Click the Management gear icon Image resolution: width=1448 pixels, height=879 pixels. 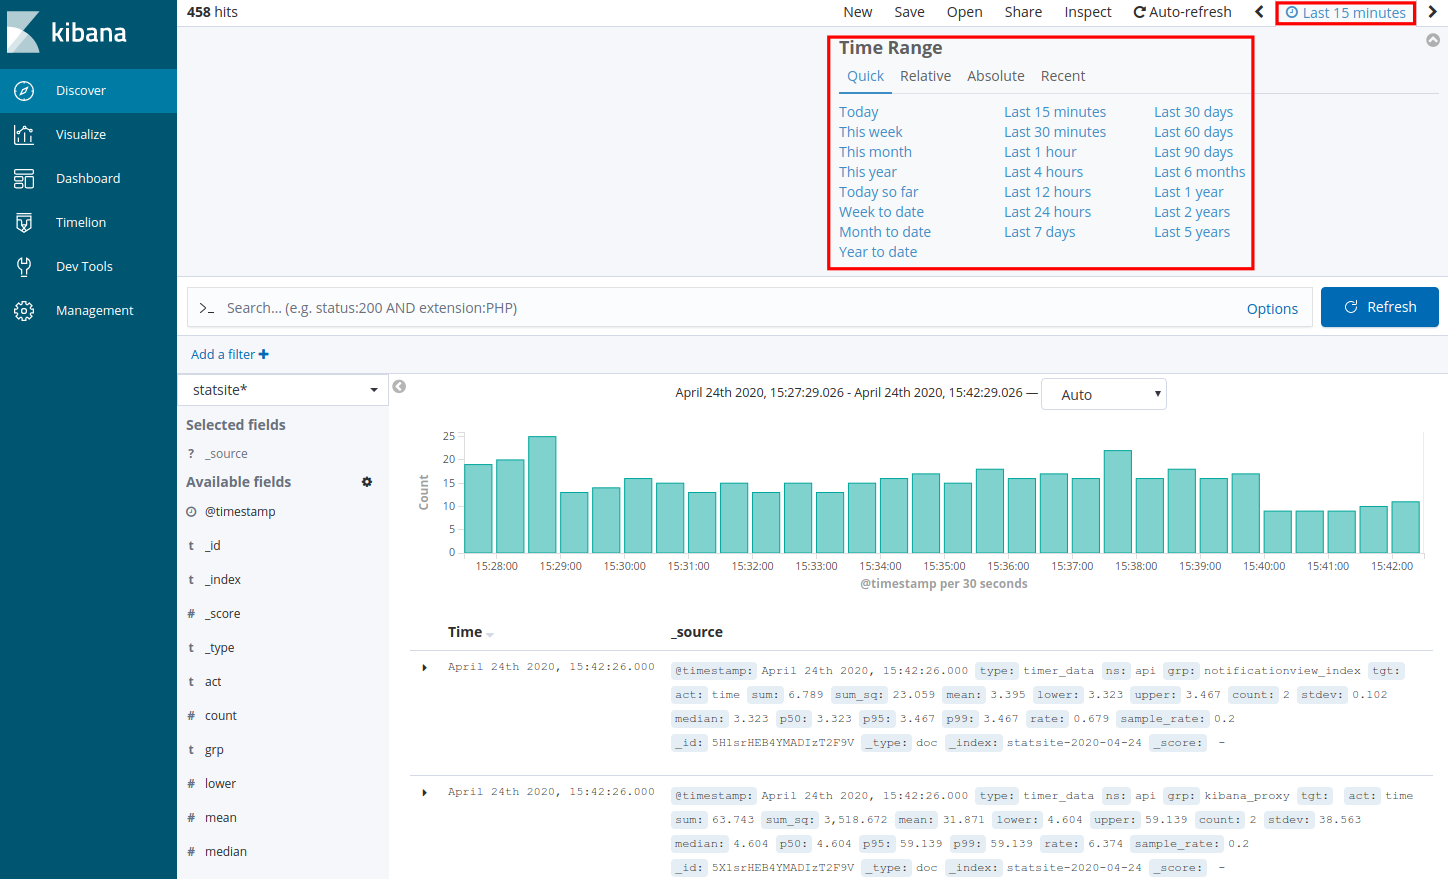pos(24,311)
